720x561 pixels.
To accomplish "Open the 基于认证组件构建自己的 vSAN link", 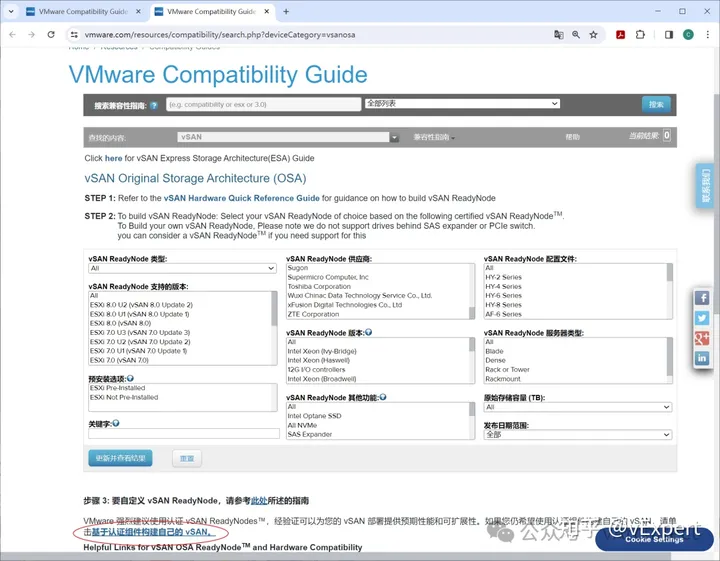I will click(x=153, y=532).
